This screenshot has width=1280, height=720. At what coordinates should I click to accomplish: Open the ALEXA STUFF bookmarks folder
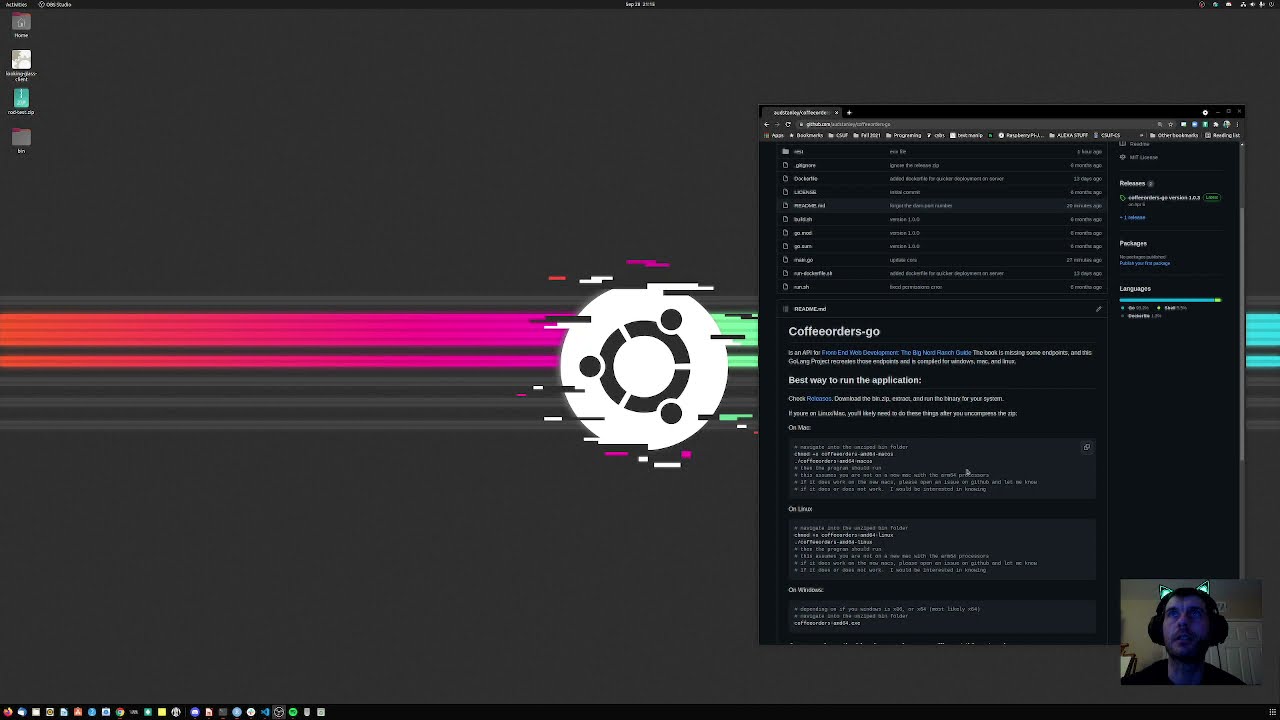1069,135
